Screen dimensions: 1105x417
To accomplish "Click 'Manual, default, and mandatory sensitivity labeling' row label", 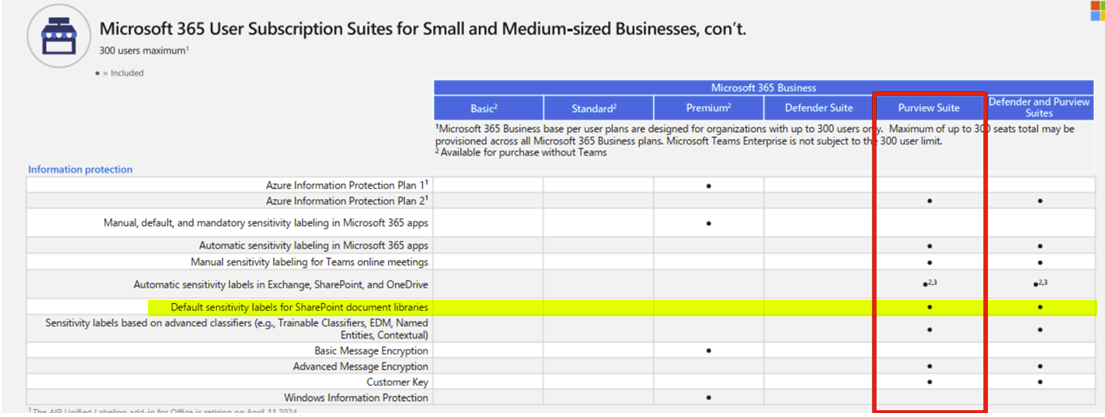I will click(266, 223).
